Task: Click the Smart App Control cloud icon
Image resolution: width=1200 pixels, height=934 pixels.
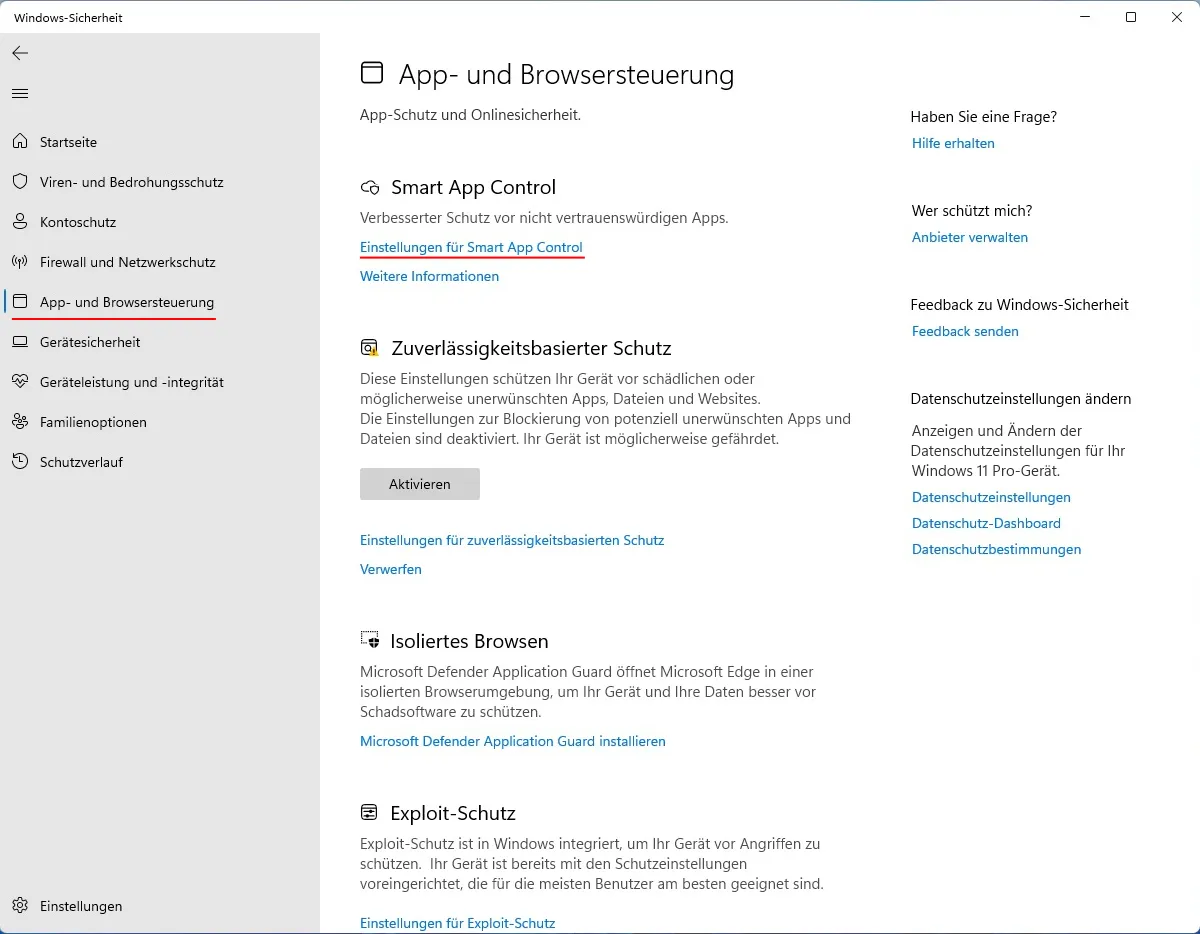Action: point(370,188)
